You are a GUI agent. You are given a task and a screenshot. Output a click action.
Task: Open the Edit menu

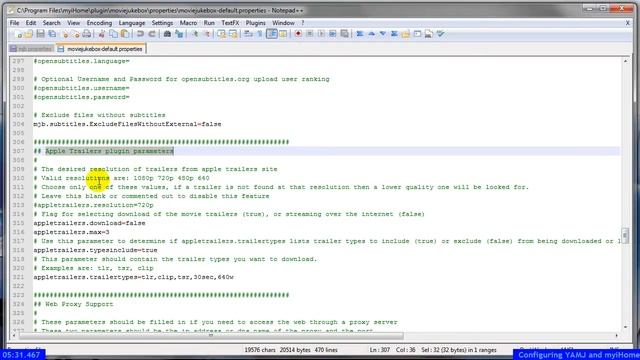[31, 23]
